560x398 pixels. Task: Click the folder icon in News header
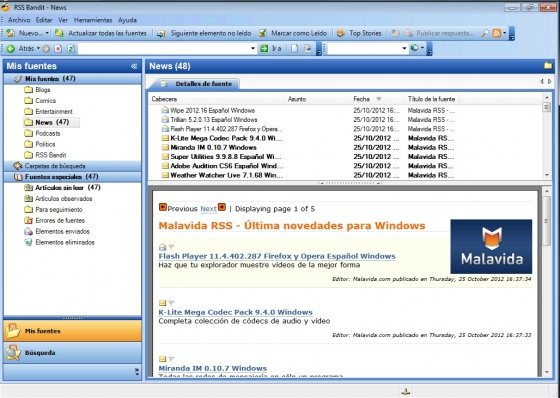(x=548, y=66)
